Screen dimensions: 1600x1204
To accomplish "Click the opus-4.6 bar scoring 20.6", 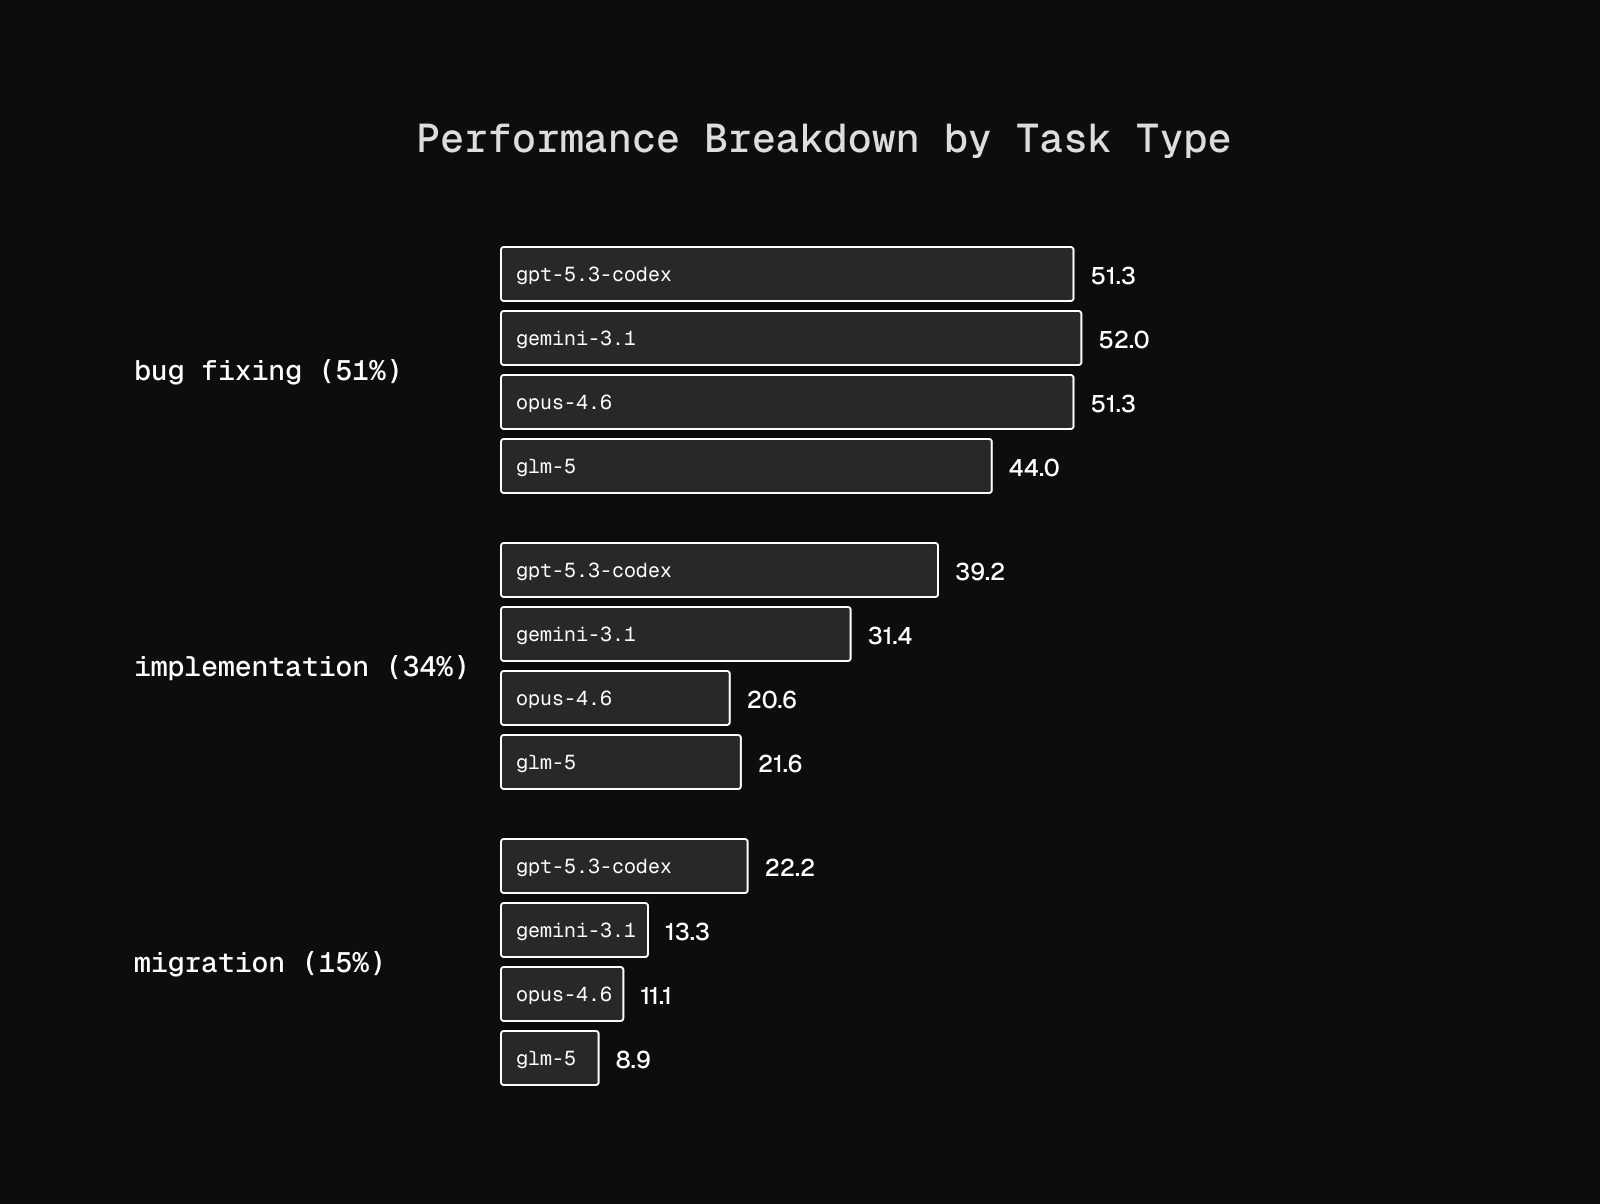I will point(615,698).
